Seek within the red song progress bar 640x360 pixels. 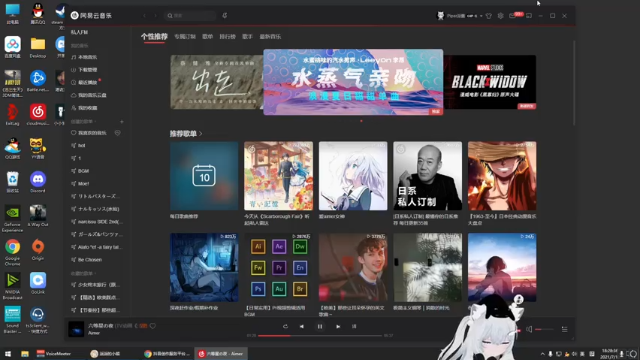pos(320,336)
